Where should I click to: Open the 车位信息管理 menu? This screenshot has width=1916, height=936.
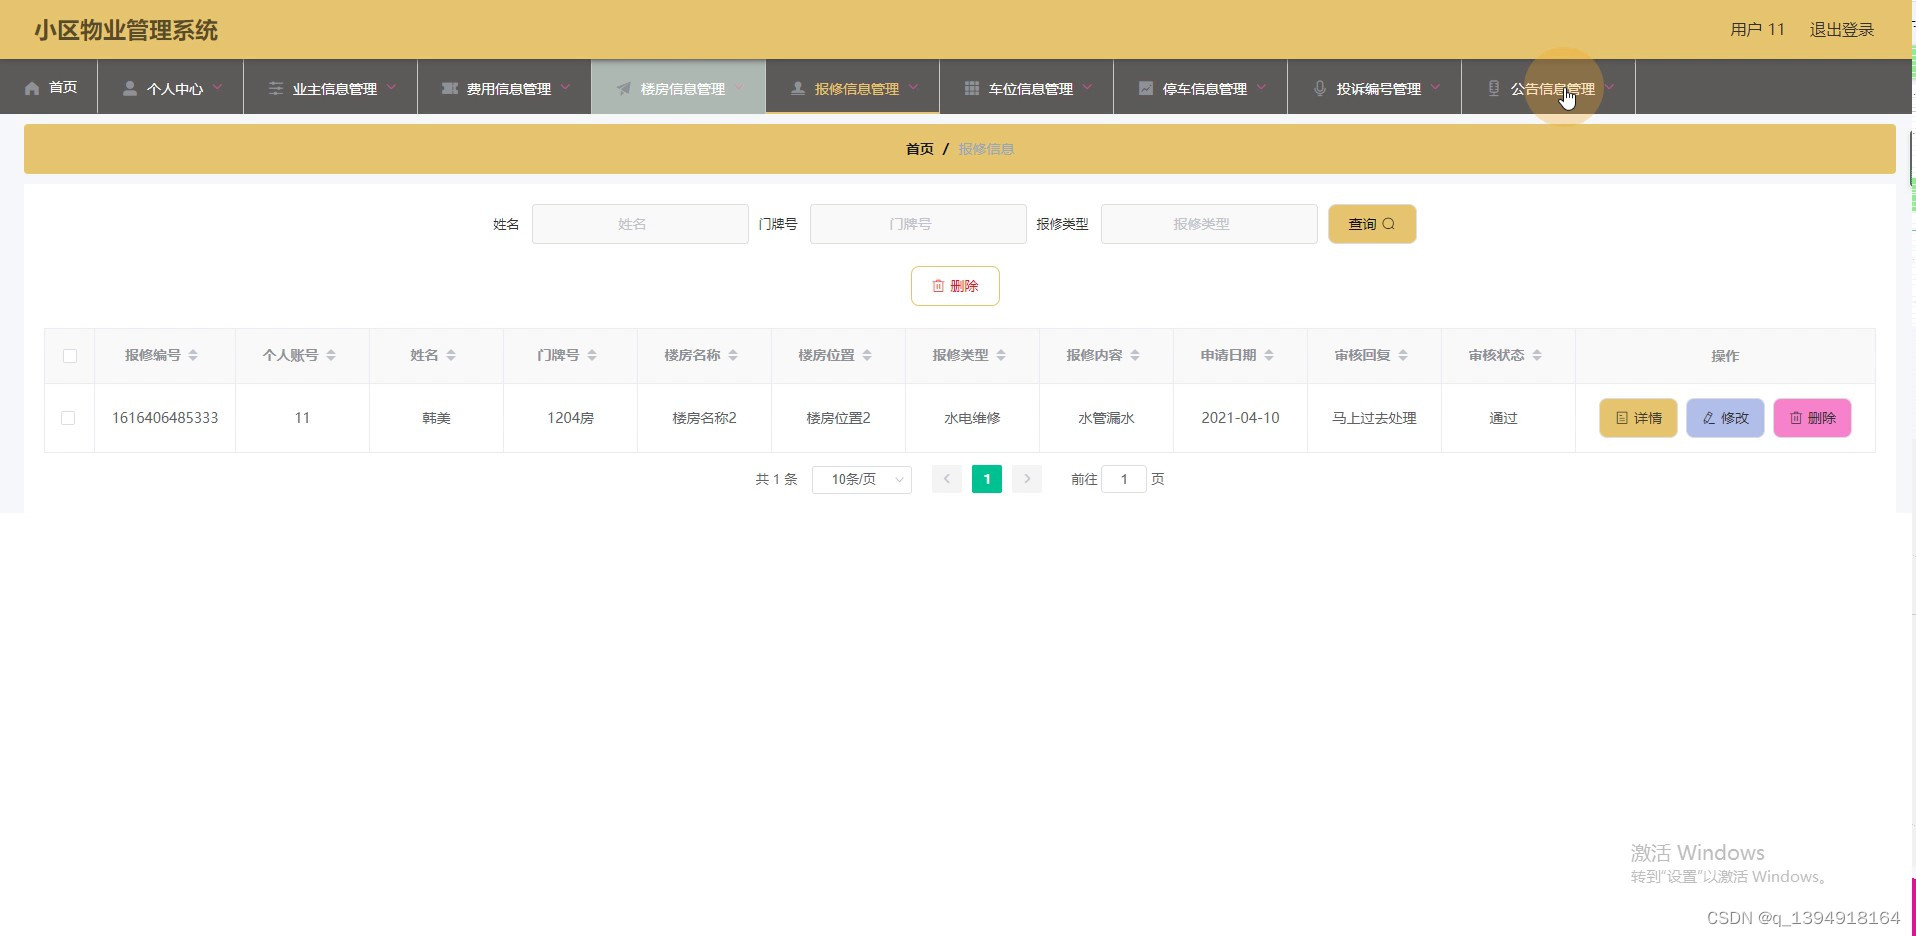pyautogui.click(x=1027, y=87)
